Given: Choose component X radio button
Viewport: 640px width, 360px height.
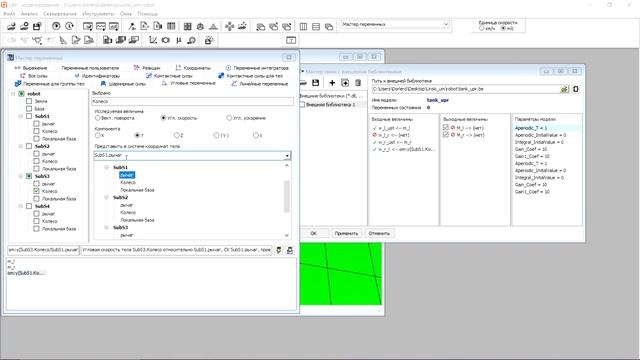Looking at the screenshot, I should pos(98,135).
